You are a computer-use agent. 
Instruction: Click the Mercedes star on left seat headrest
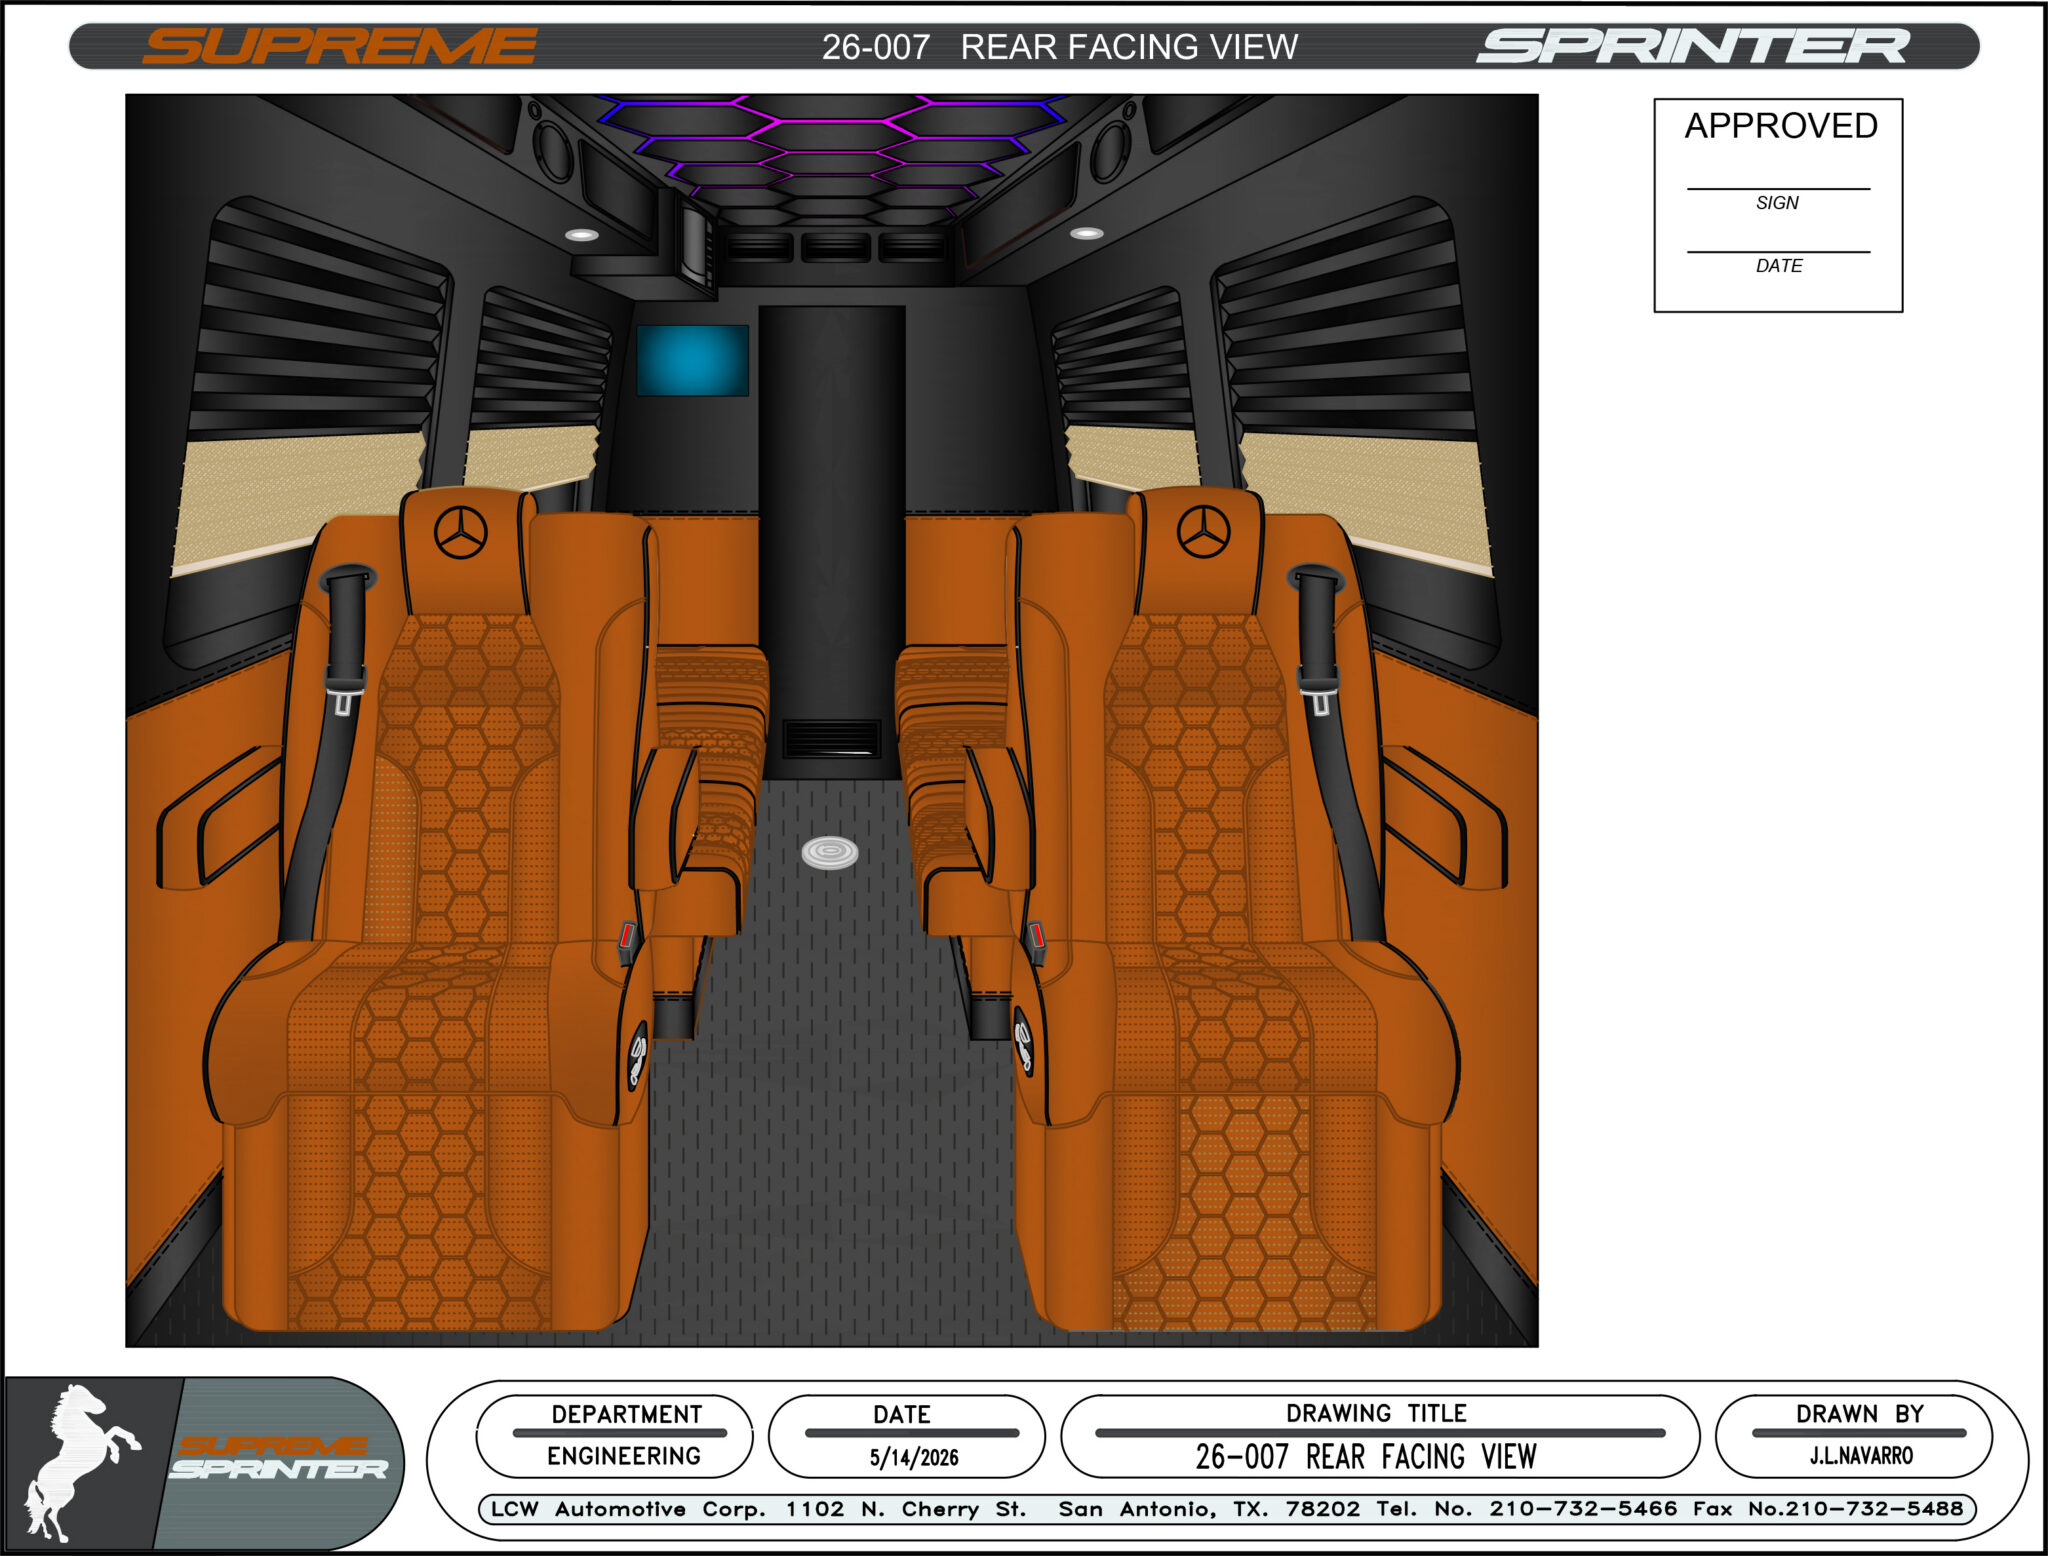461,532
